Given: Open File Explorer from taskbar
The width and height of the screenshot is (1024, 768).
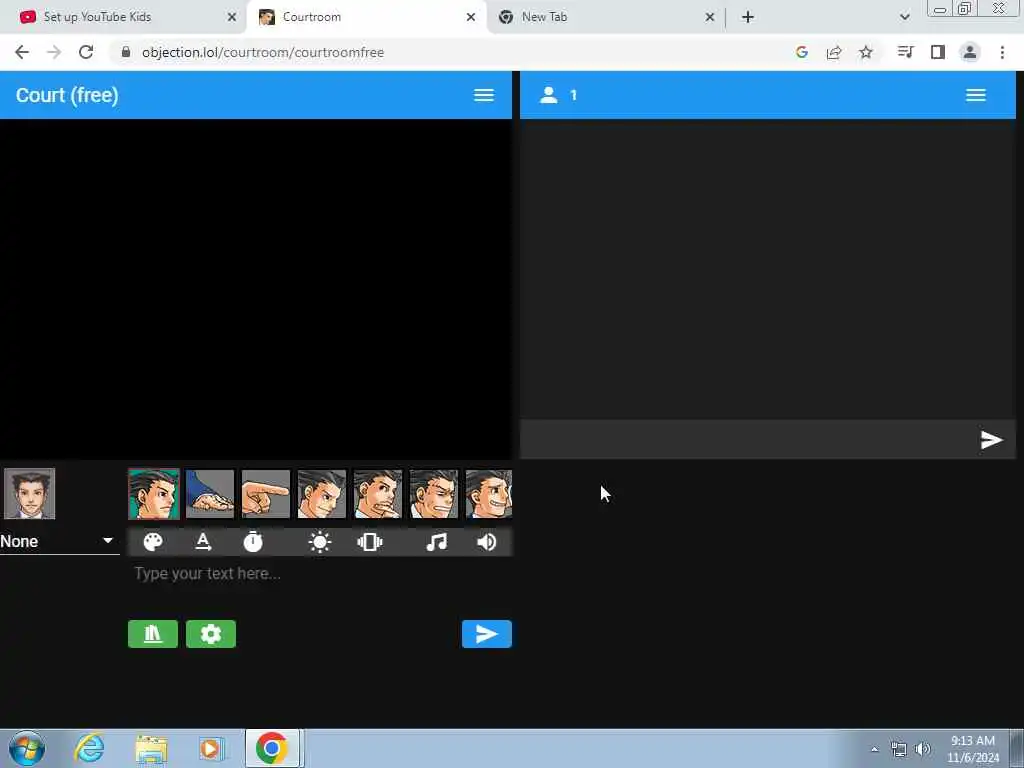Looking at the screenshot, I should [x=152, y=748].
